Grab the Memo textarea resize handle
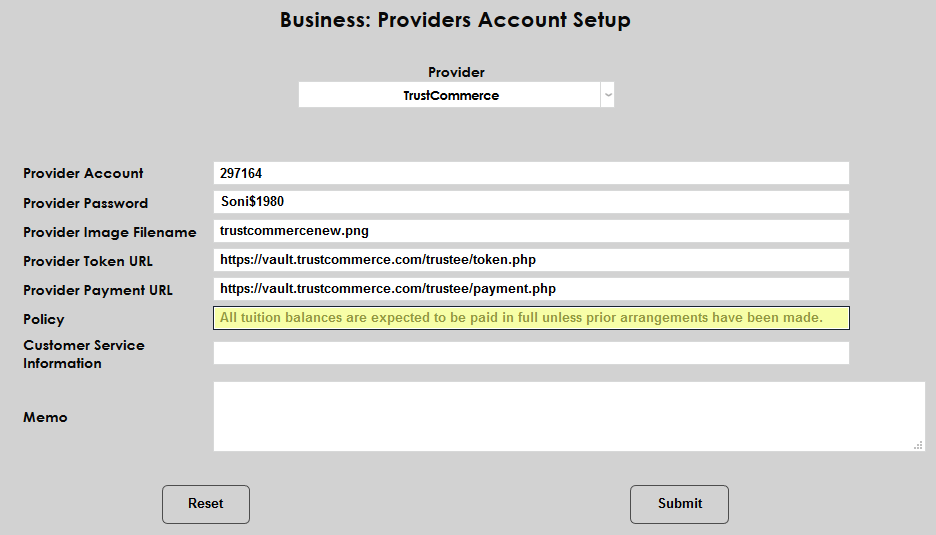The image size is (936, 535). click(x=919, y=445)
